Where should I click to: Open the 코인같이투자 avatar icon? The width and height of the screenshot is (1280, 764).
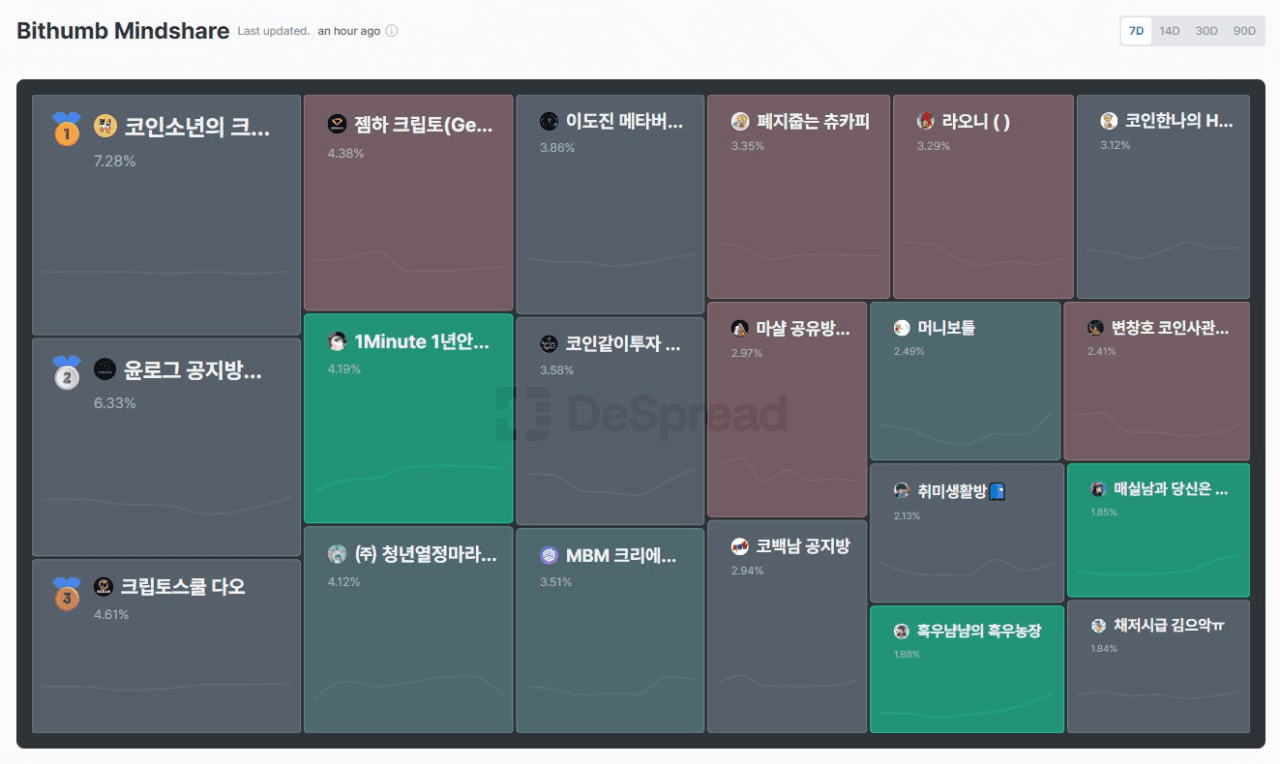click(549, 344)
